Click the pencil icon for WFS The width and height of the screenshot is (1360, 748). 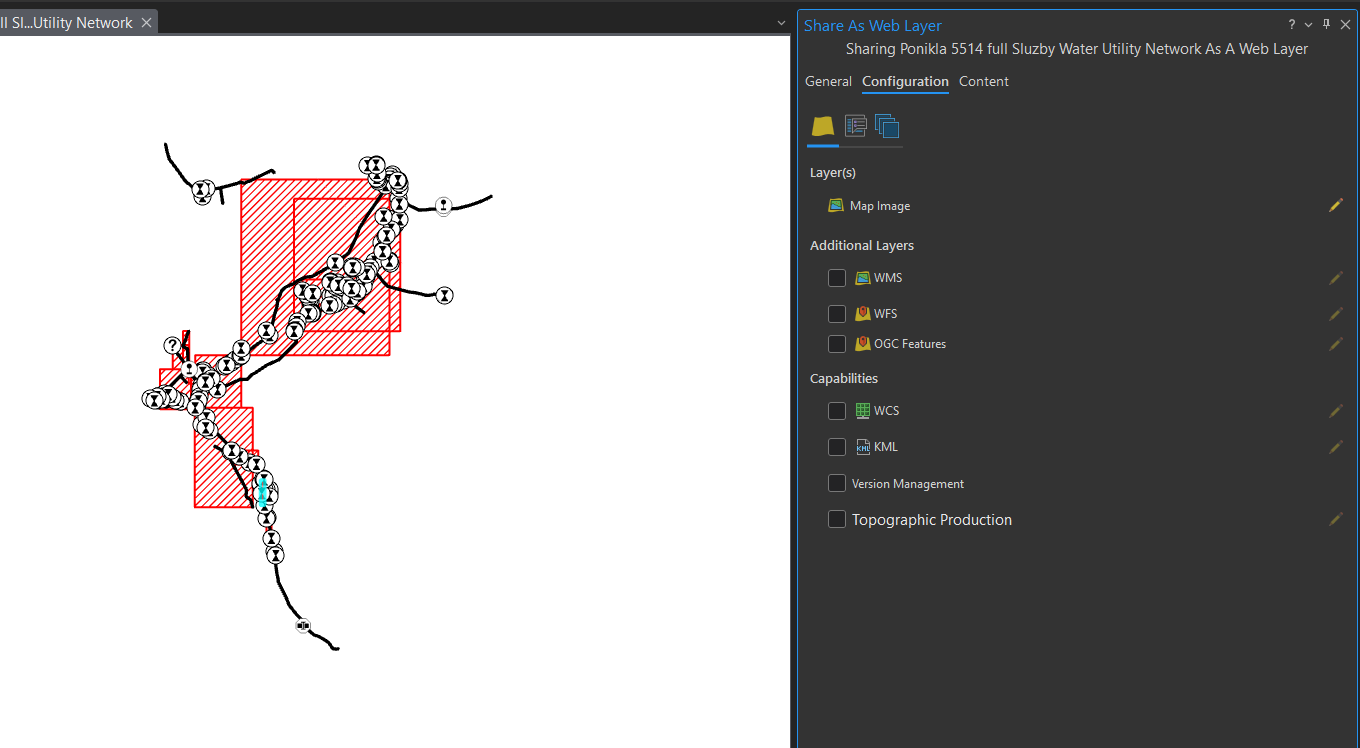(1336, 314)
